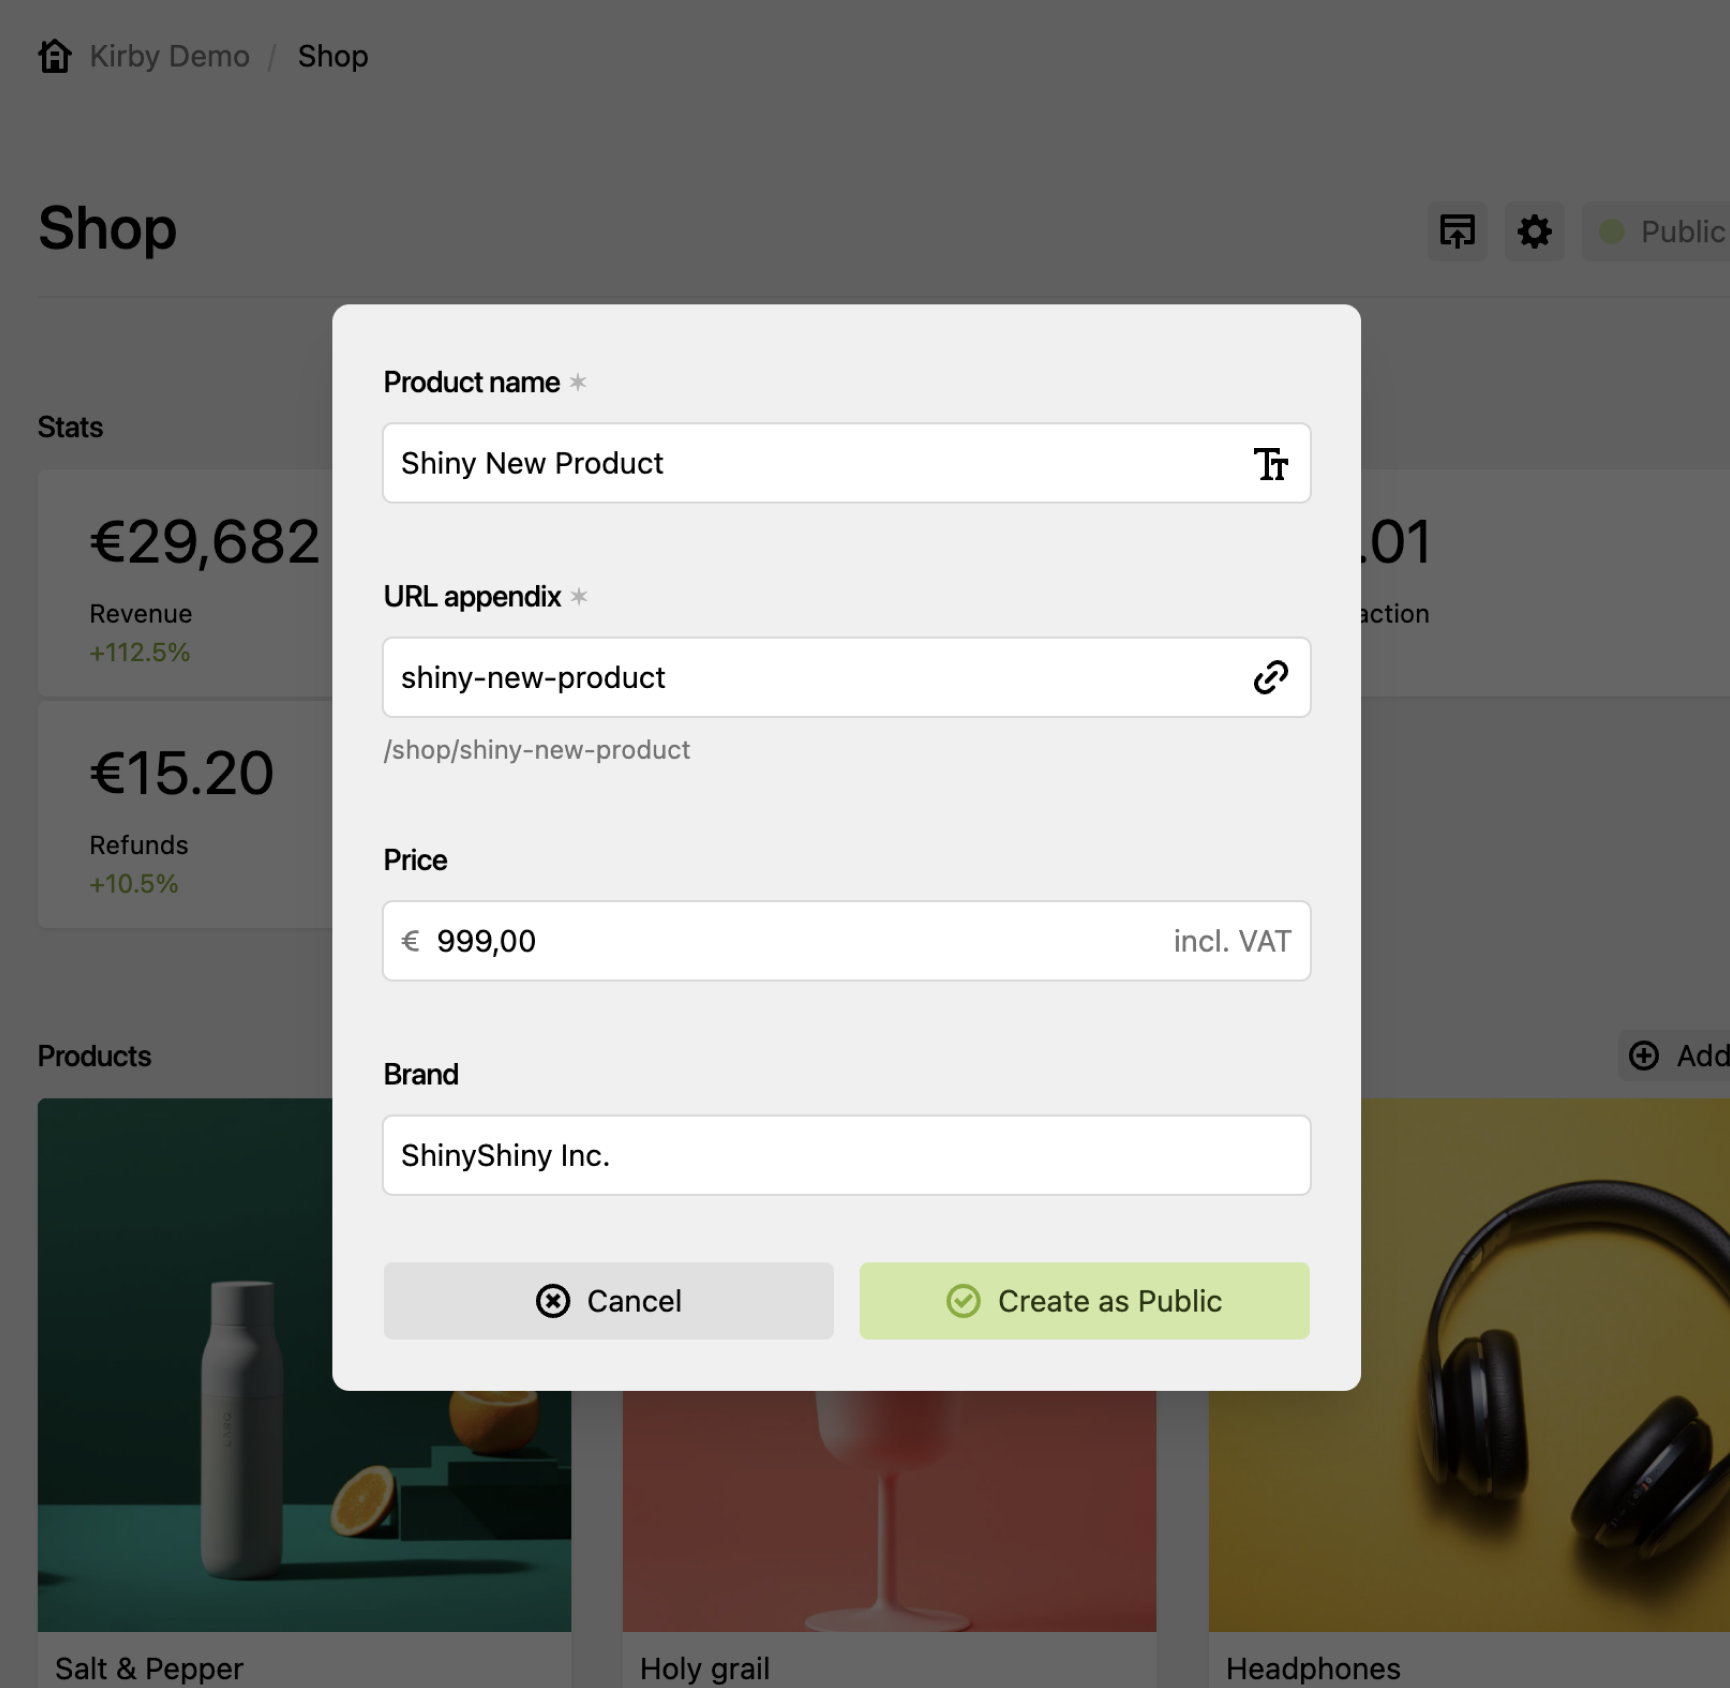Click the checkmark icon on Create as Public

click(964, 1301)
